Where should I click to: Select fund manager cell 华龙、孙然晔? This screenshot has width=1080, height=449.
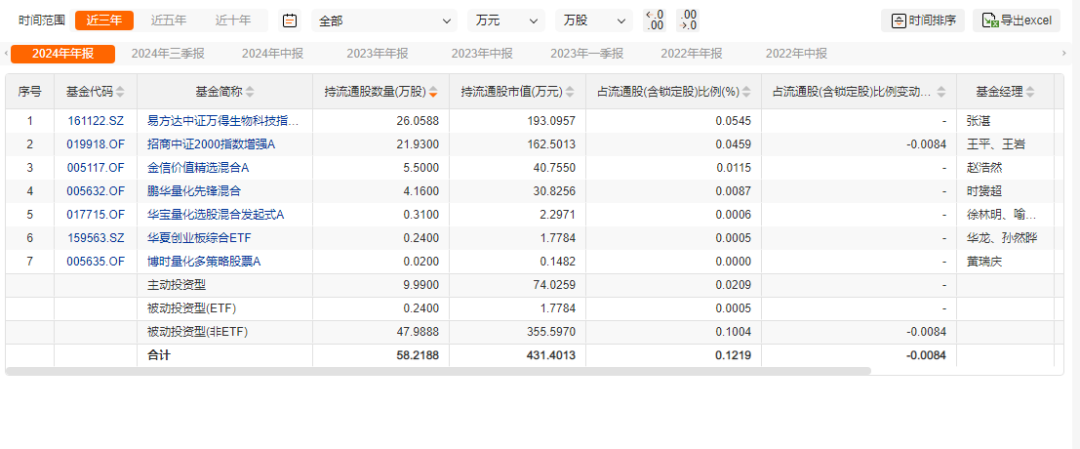pyautogui.click(x=1001, y=238)
